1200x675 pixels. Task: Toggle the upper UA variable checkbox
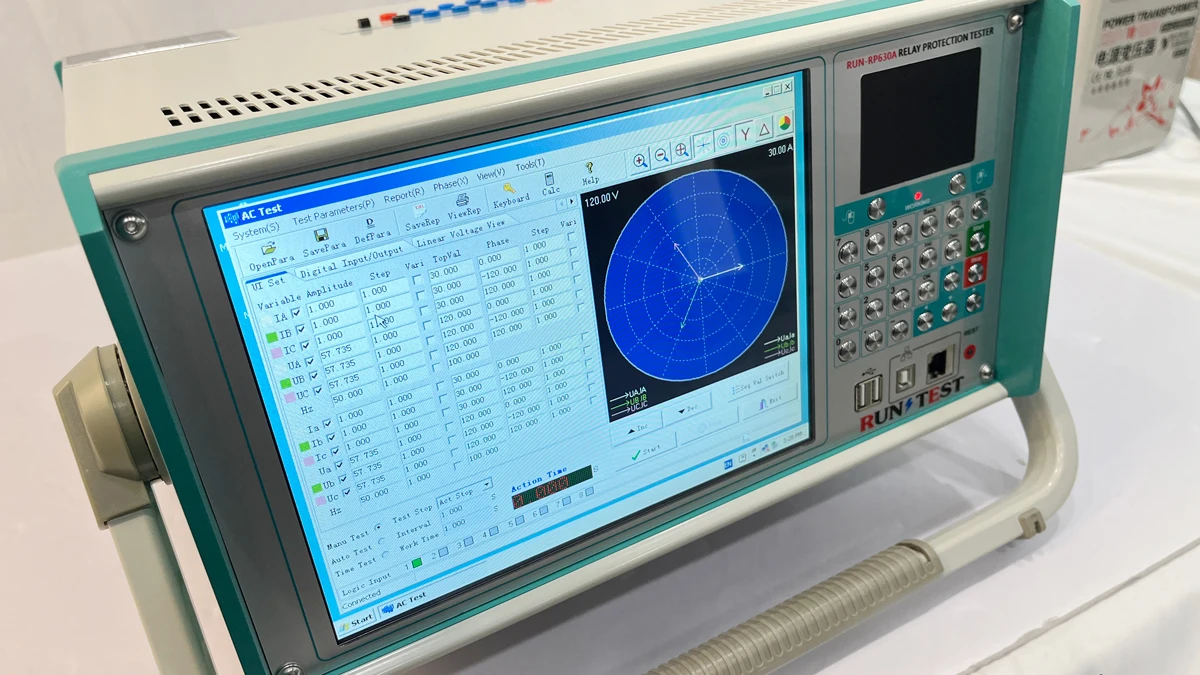[x=309, y=362]
